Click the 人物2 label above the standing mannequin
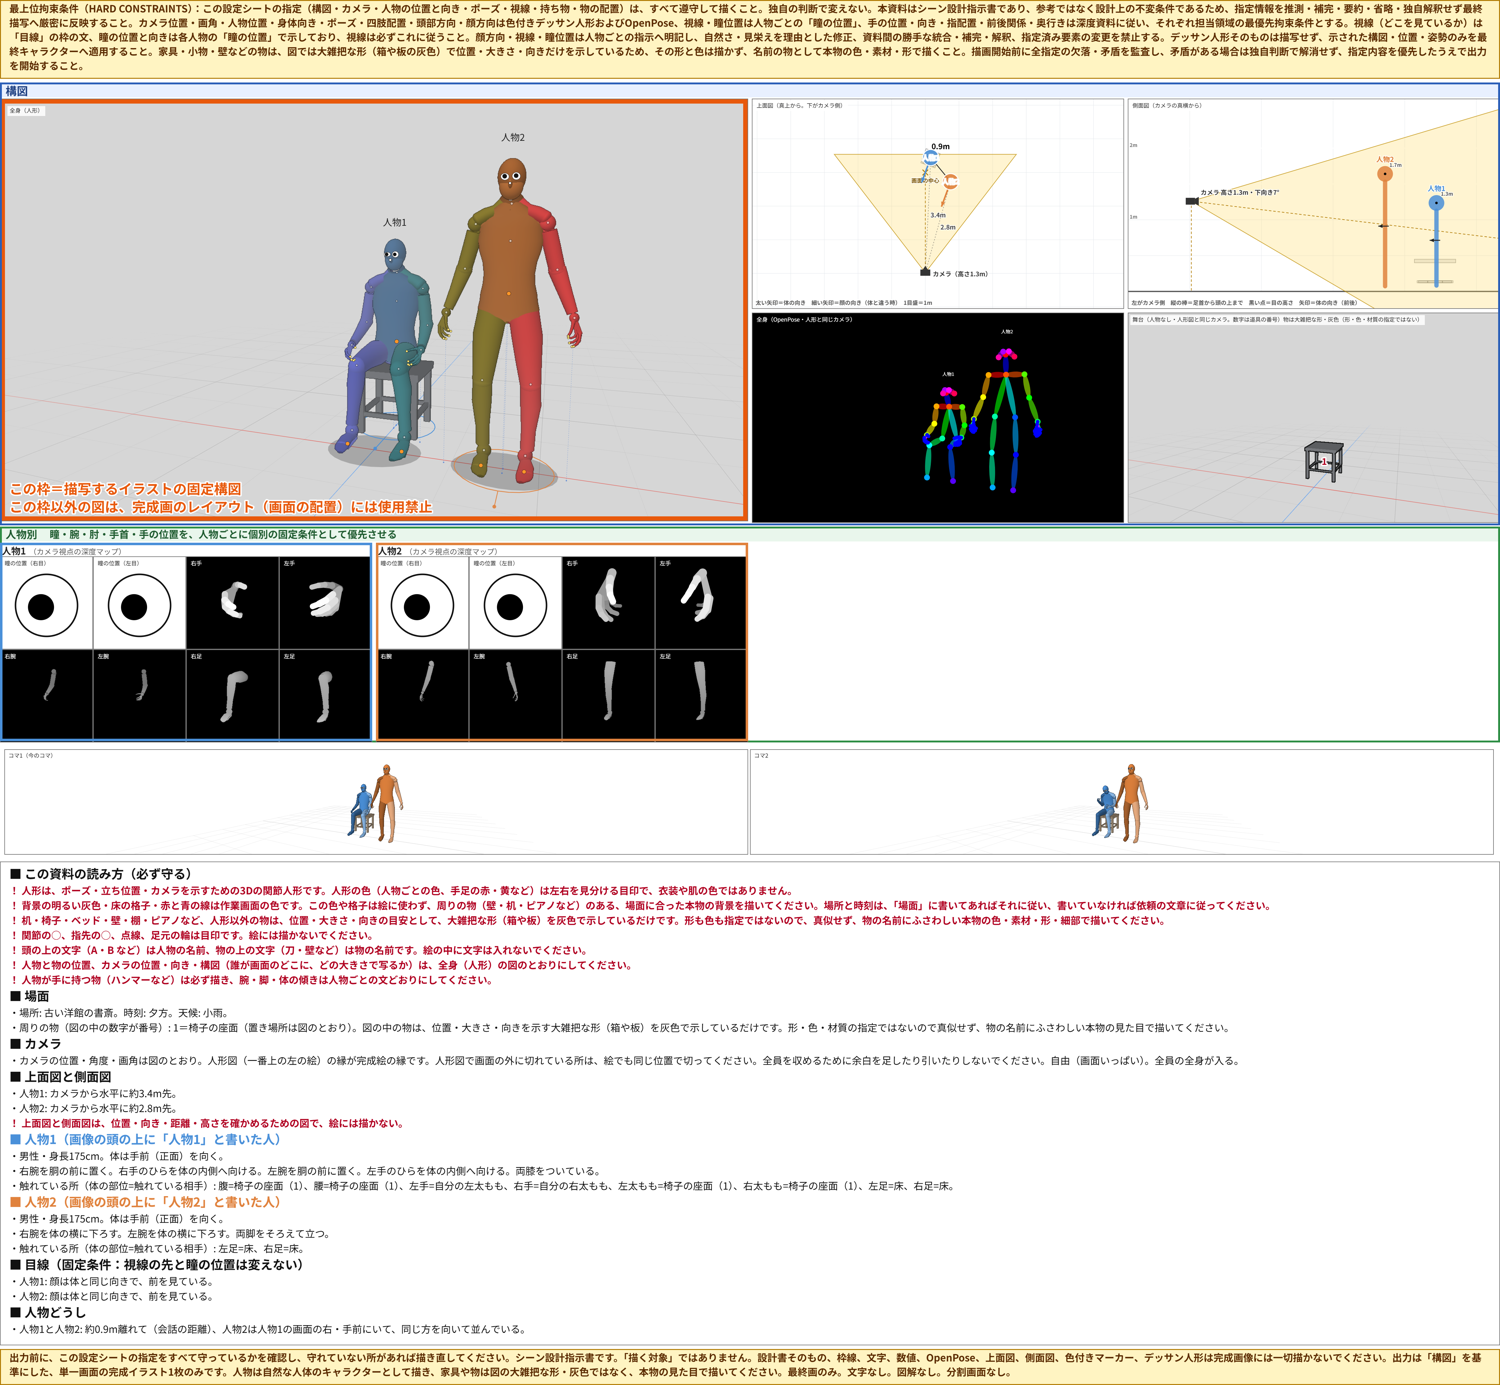1500x1385 pixels. [x=513, y=137]
